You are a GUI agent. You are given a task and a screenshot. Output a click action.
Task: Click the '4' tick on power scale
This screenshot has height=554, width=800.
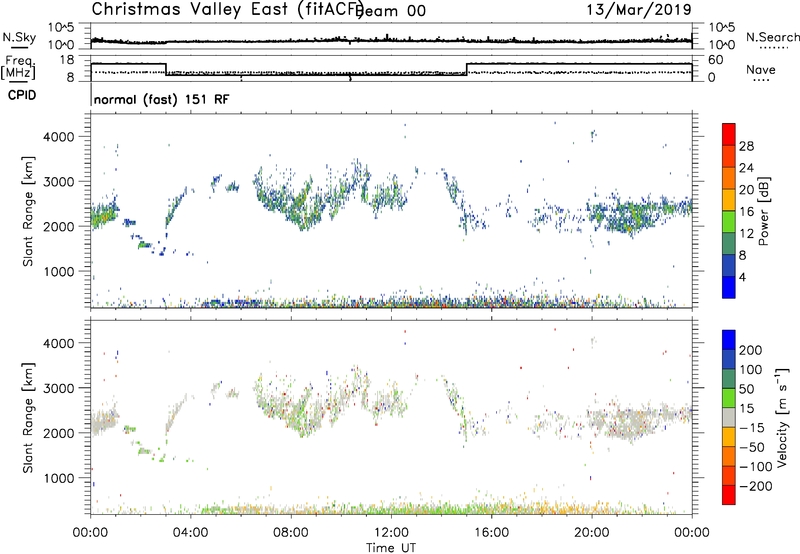point(742,277)
